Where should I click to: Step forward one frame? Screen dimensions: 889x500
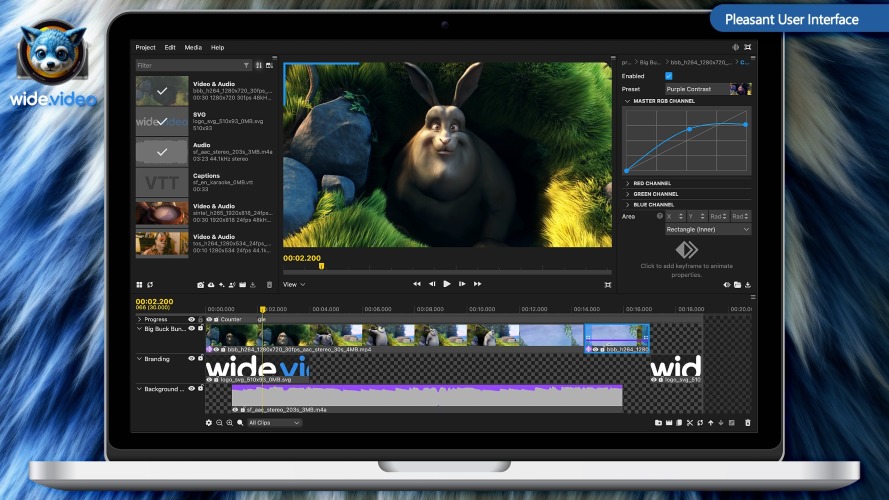[462, 283]
